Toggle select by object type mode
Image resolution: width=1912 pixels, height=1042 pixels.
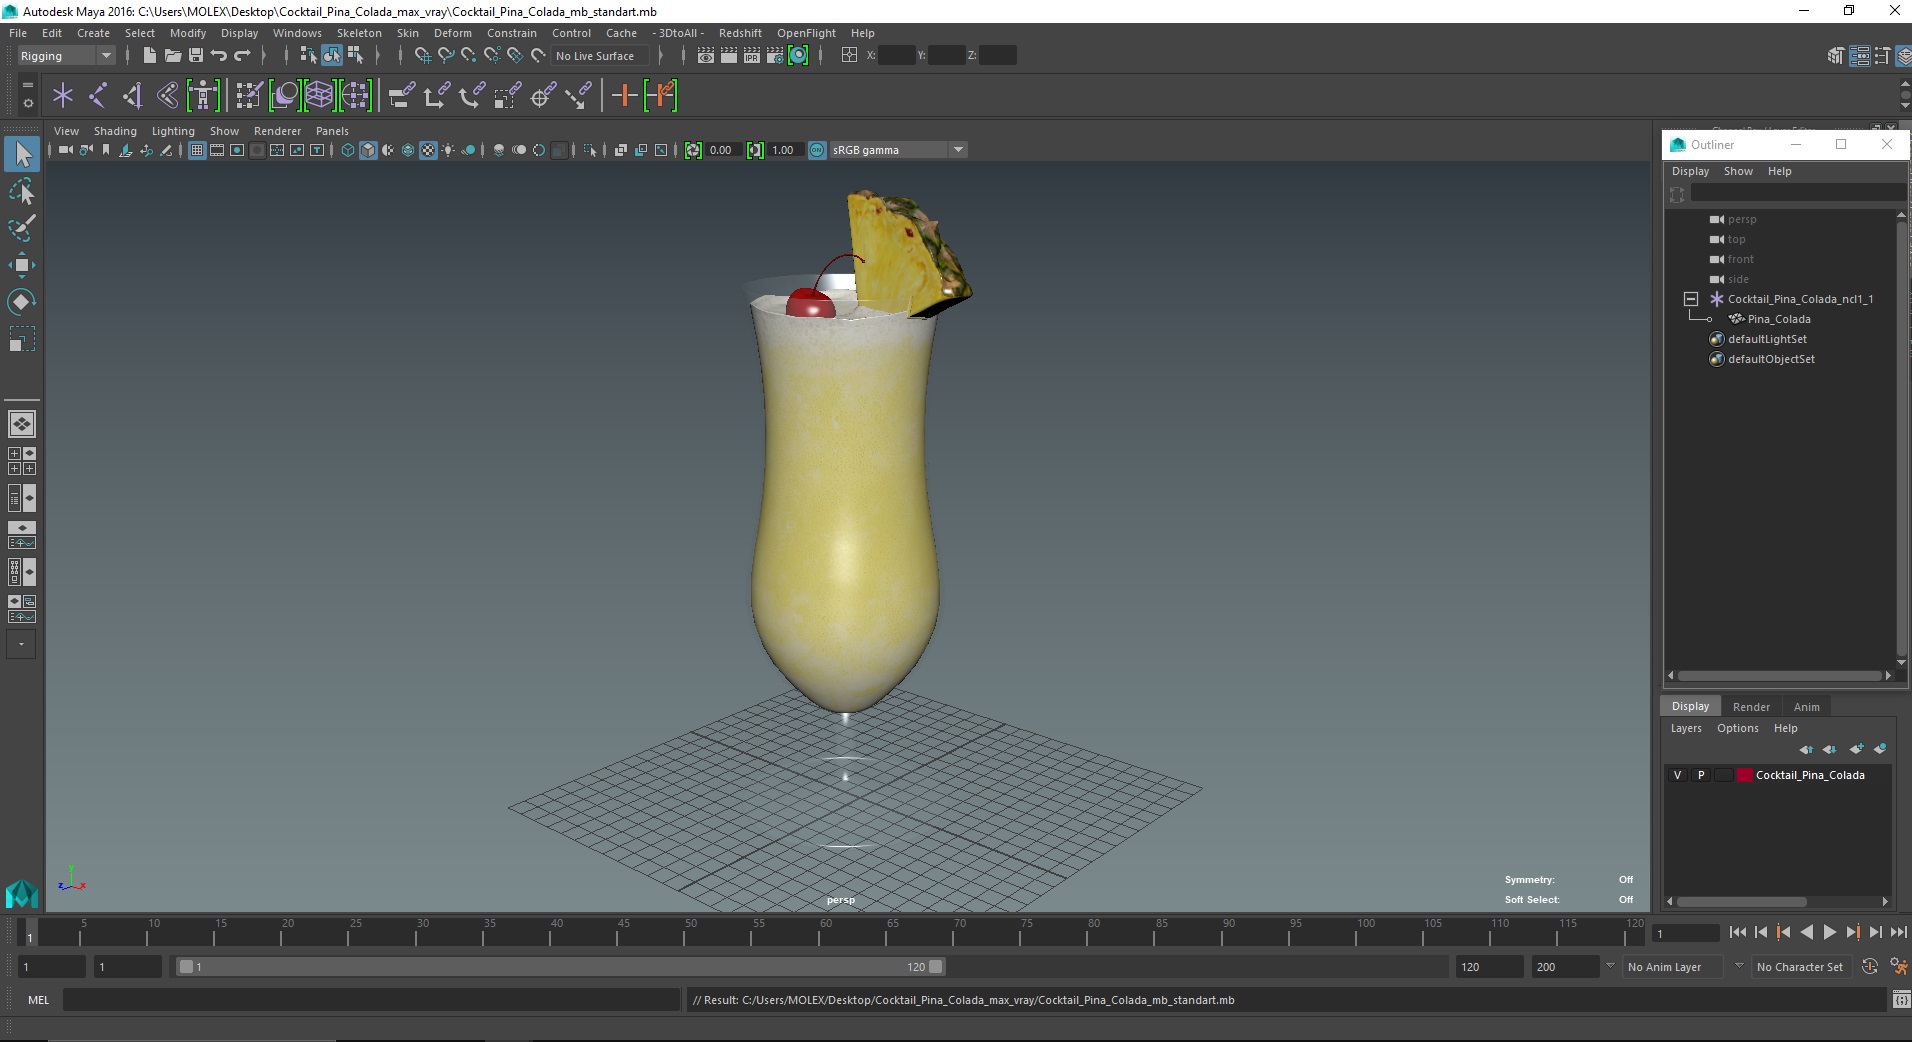click(332, 56)
